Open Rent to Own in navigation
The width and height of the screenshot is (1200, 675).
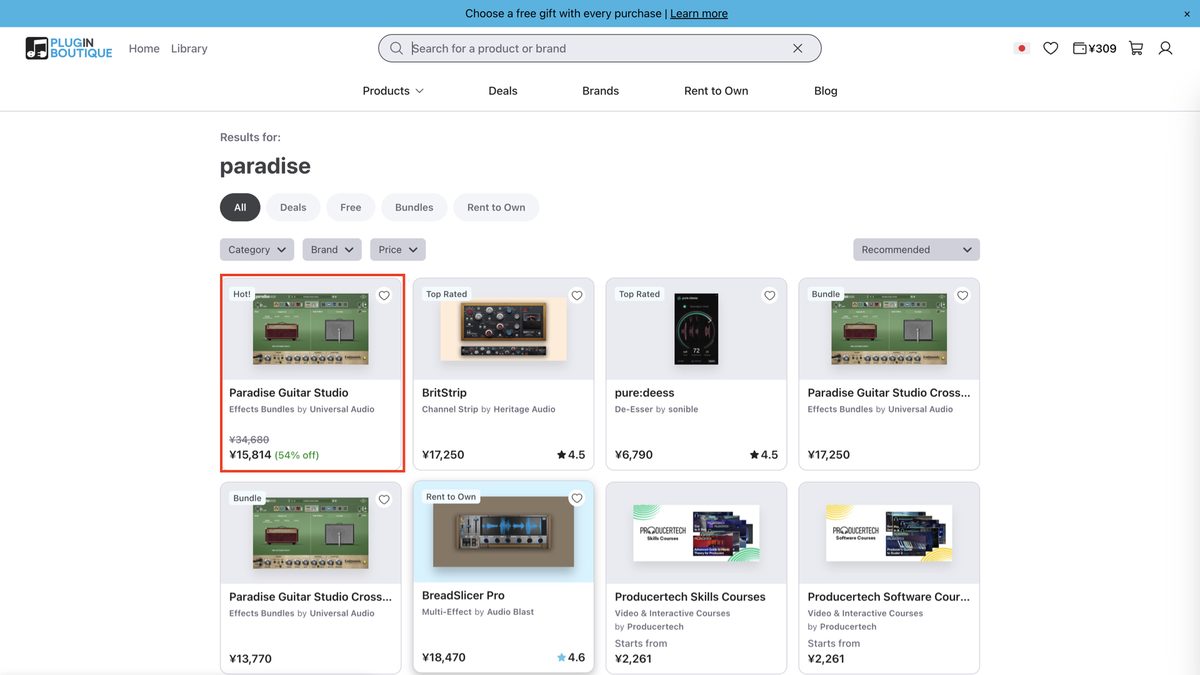[x=716, y=91]
